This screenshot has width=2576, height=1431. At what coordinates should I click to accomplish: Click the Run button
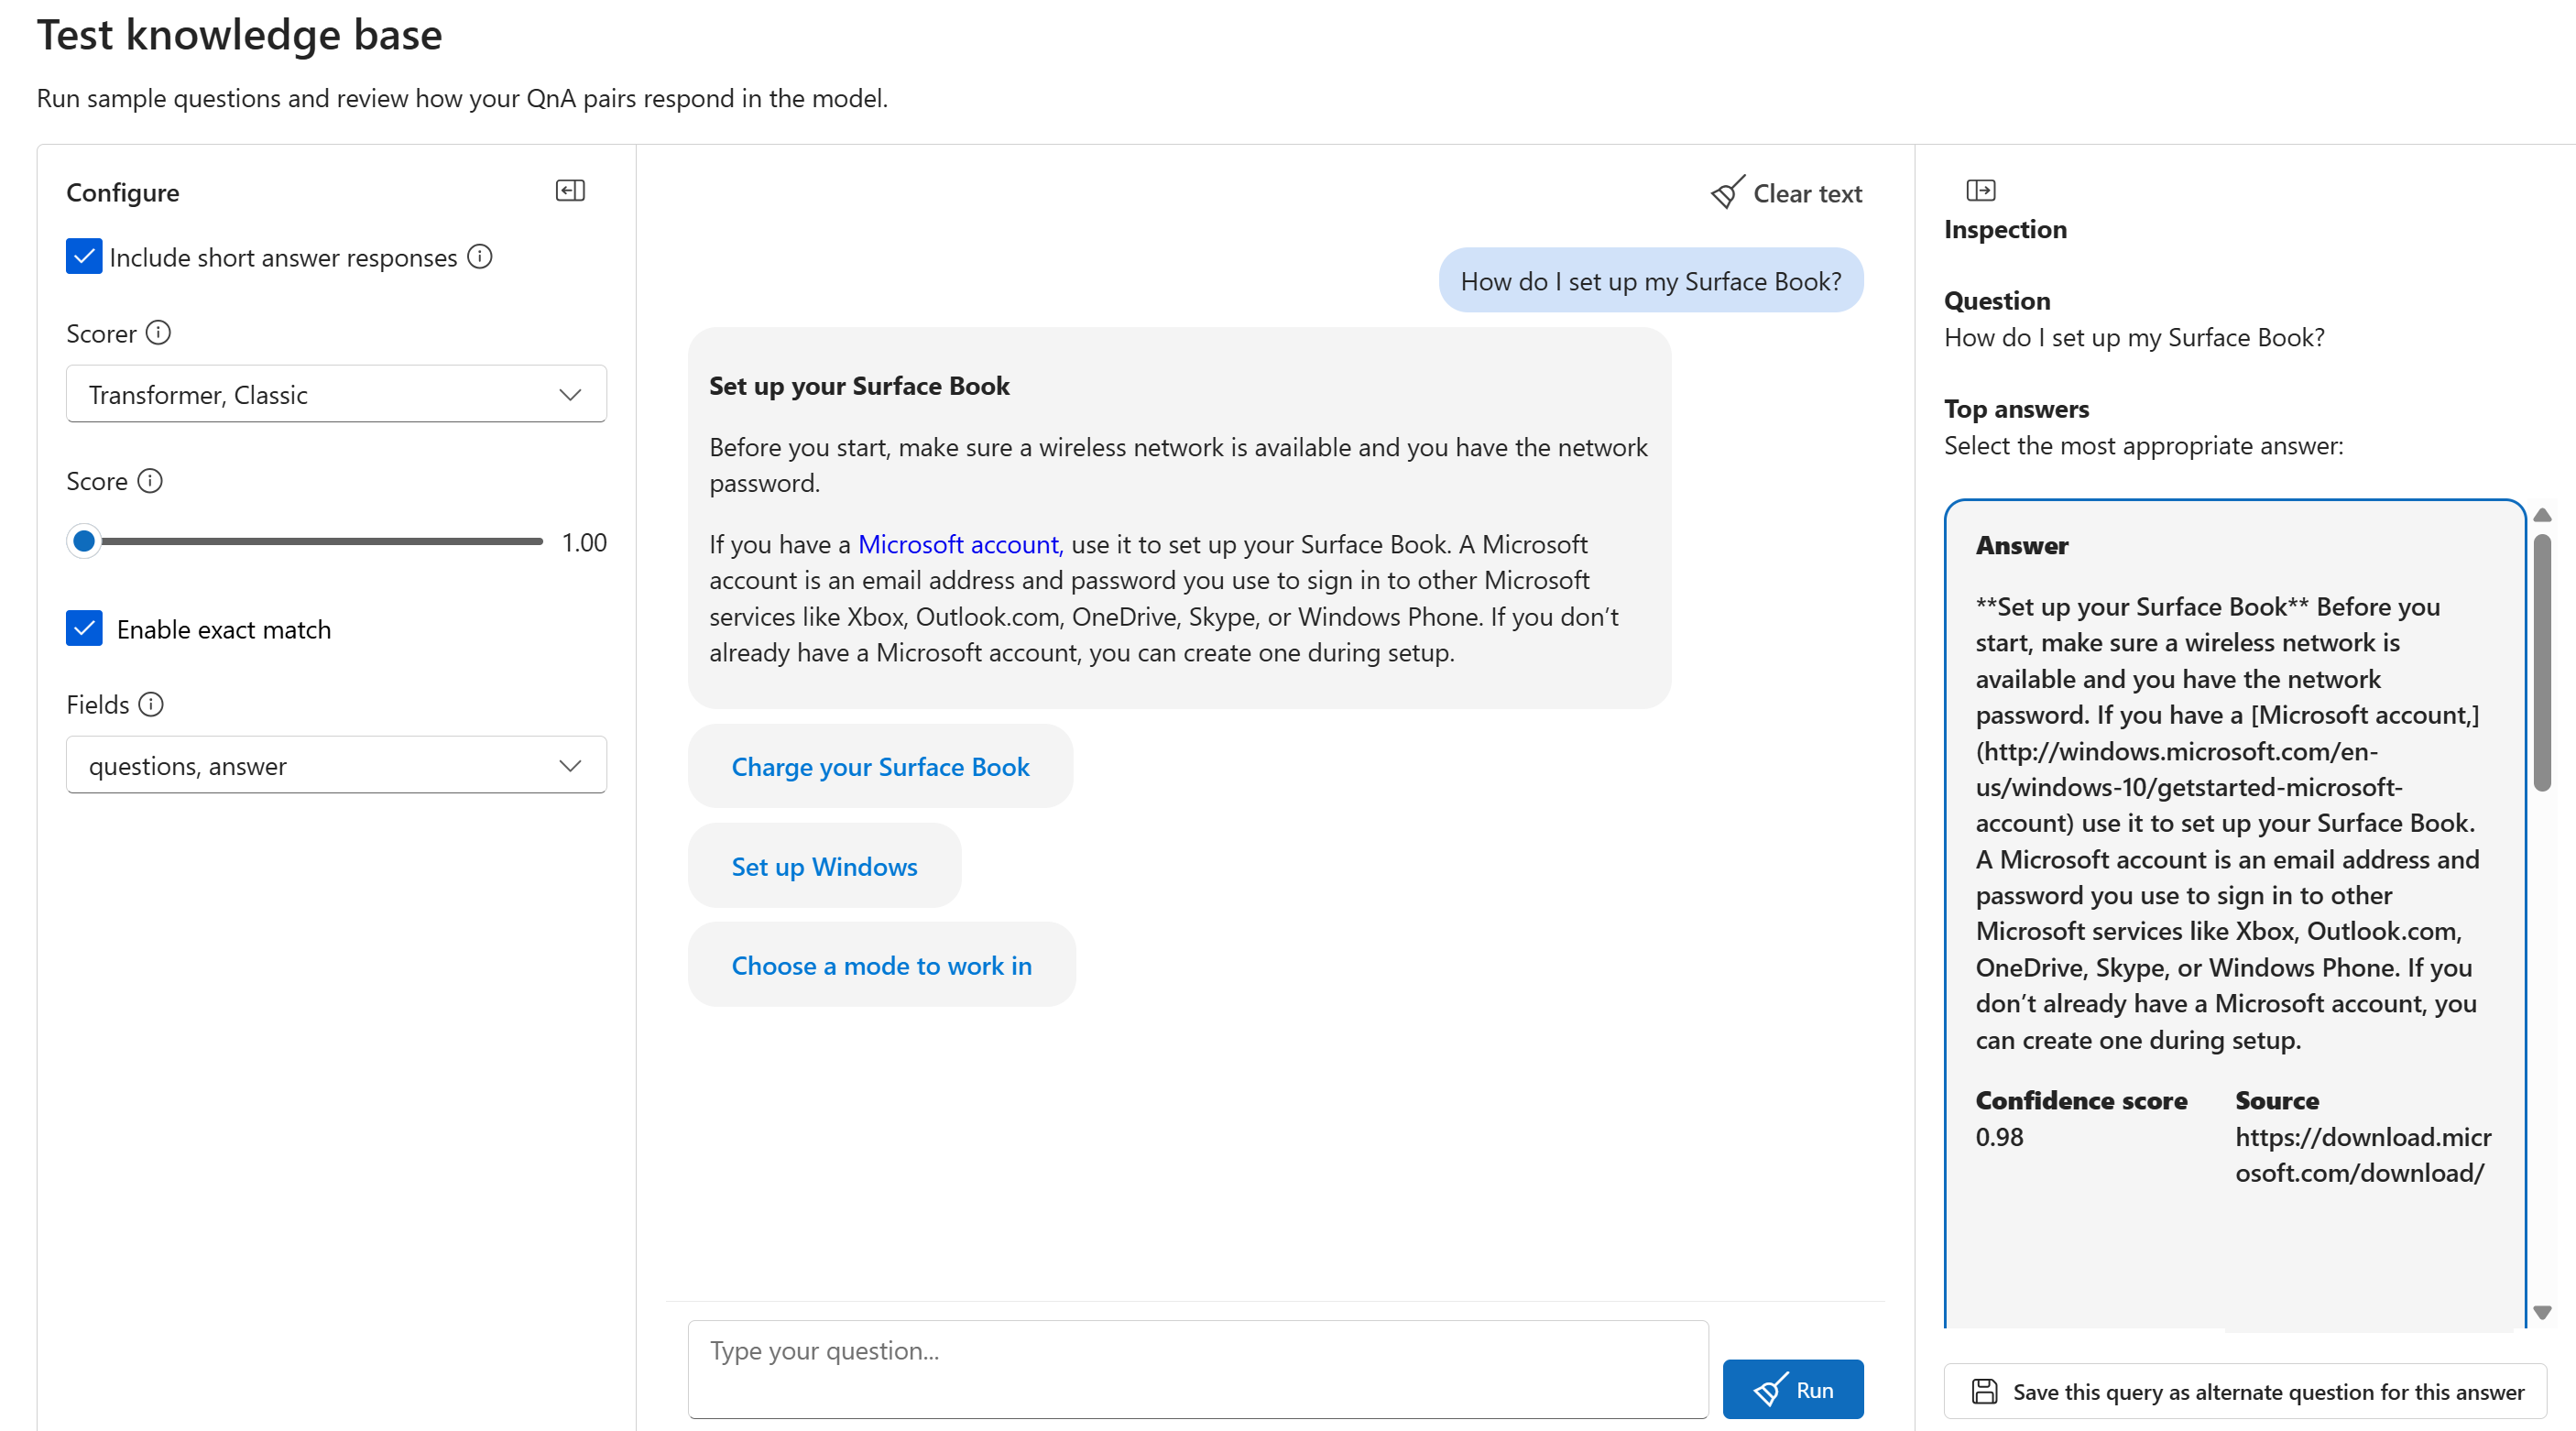pyautogui.click(x=1793, y=1389)
